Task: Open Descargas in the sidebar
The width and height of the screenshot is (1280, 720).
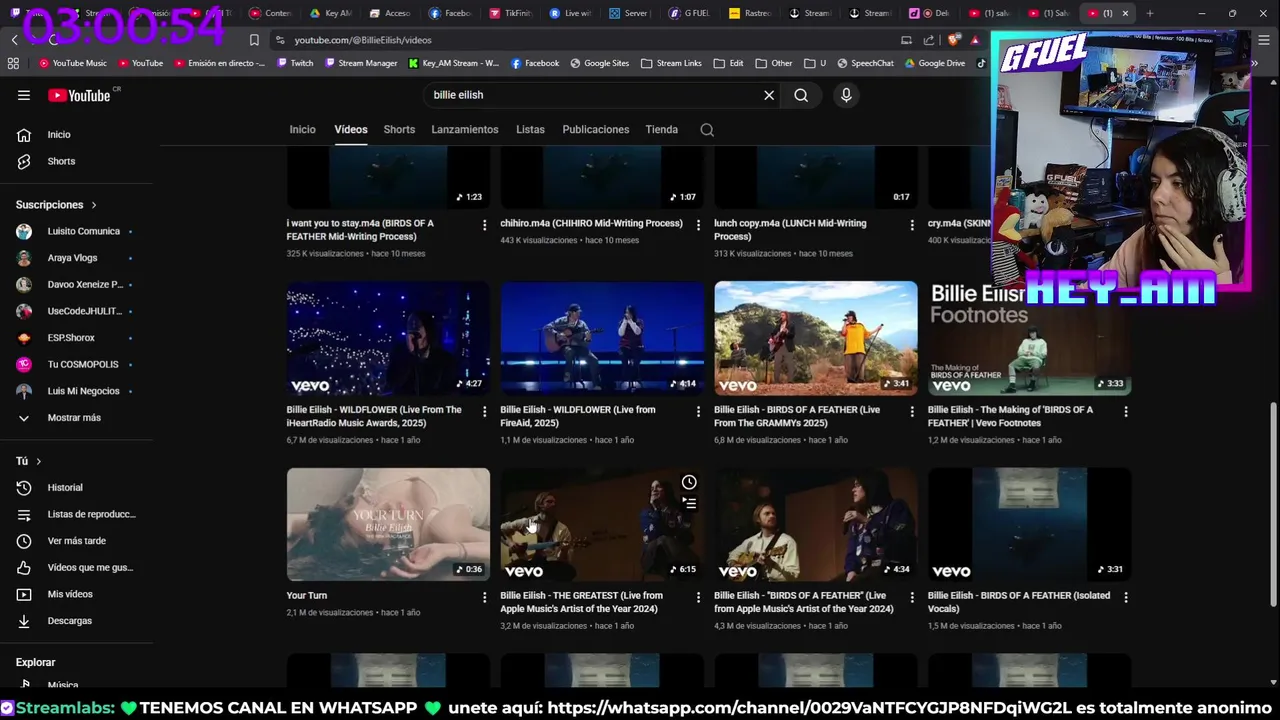Action: pyautogui.click(x=69, y=621)
